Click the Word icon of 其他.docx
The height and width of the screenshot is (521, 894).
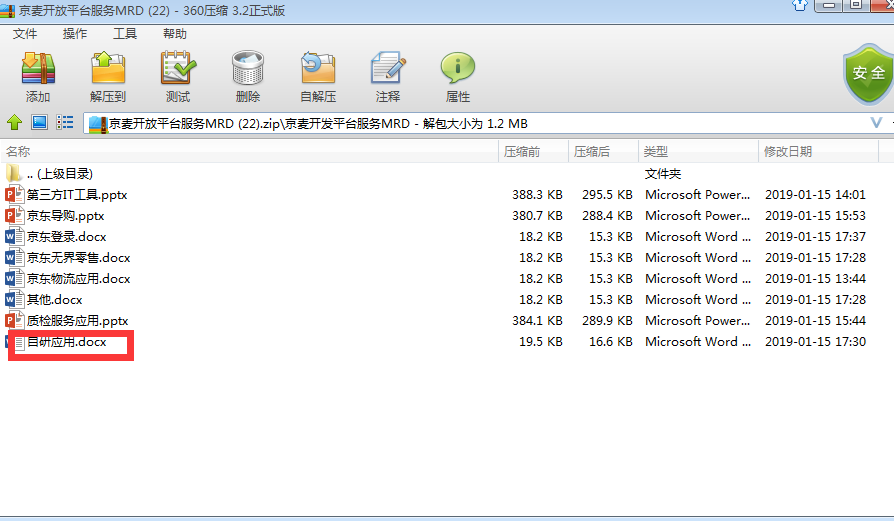[14, 299]
